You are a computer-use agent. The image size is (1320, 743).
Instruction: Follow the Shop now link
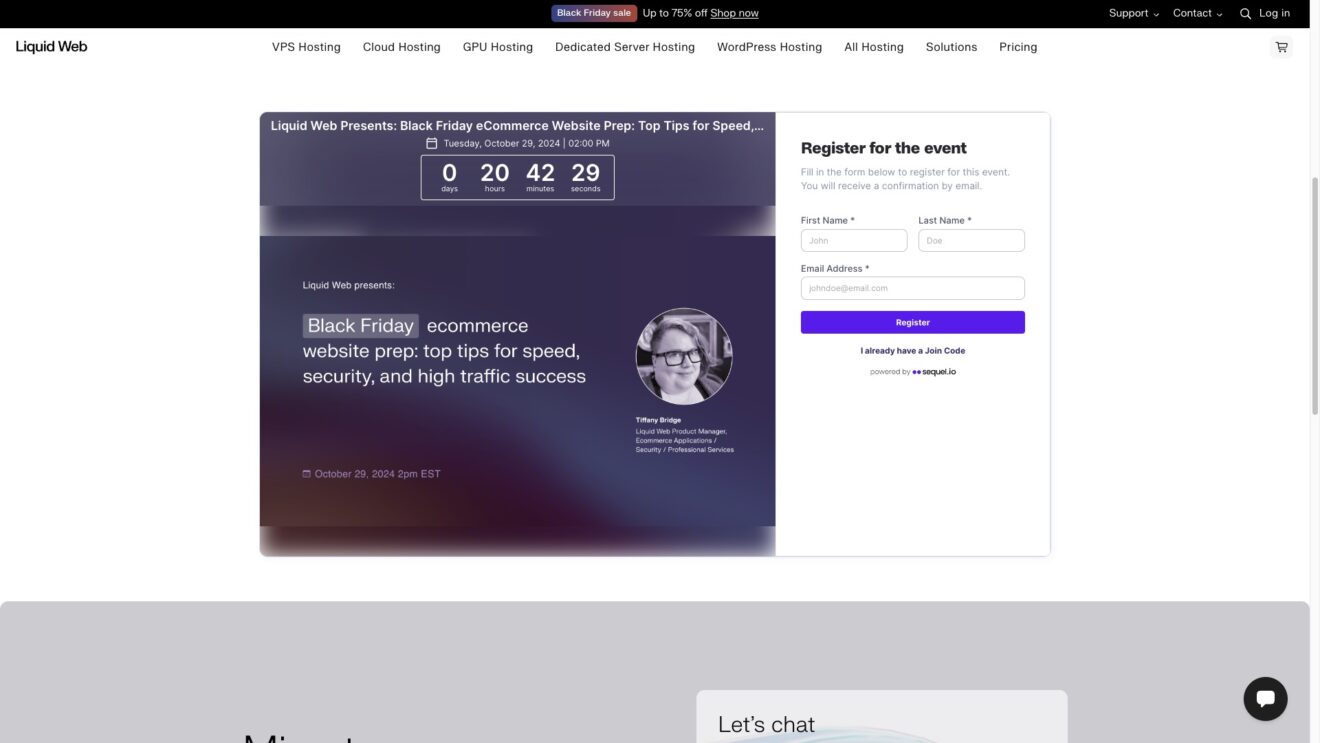tap(734, 13)
